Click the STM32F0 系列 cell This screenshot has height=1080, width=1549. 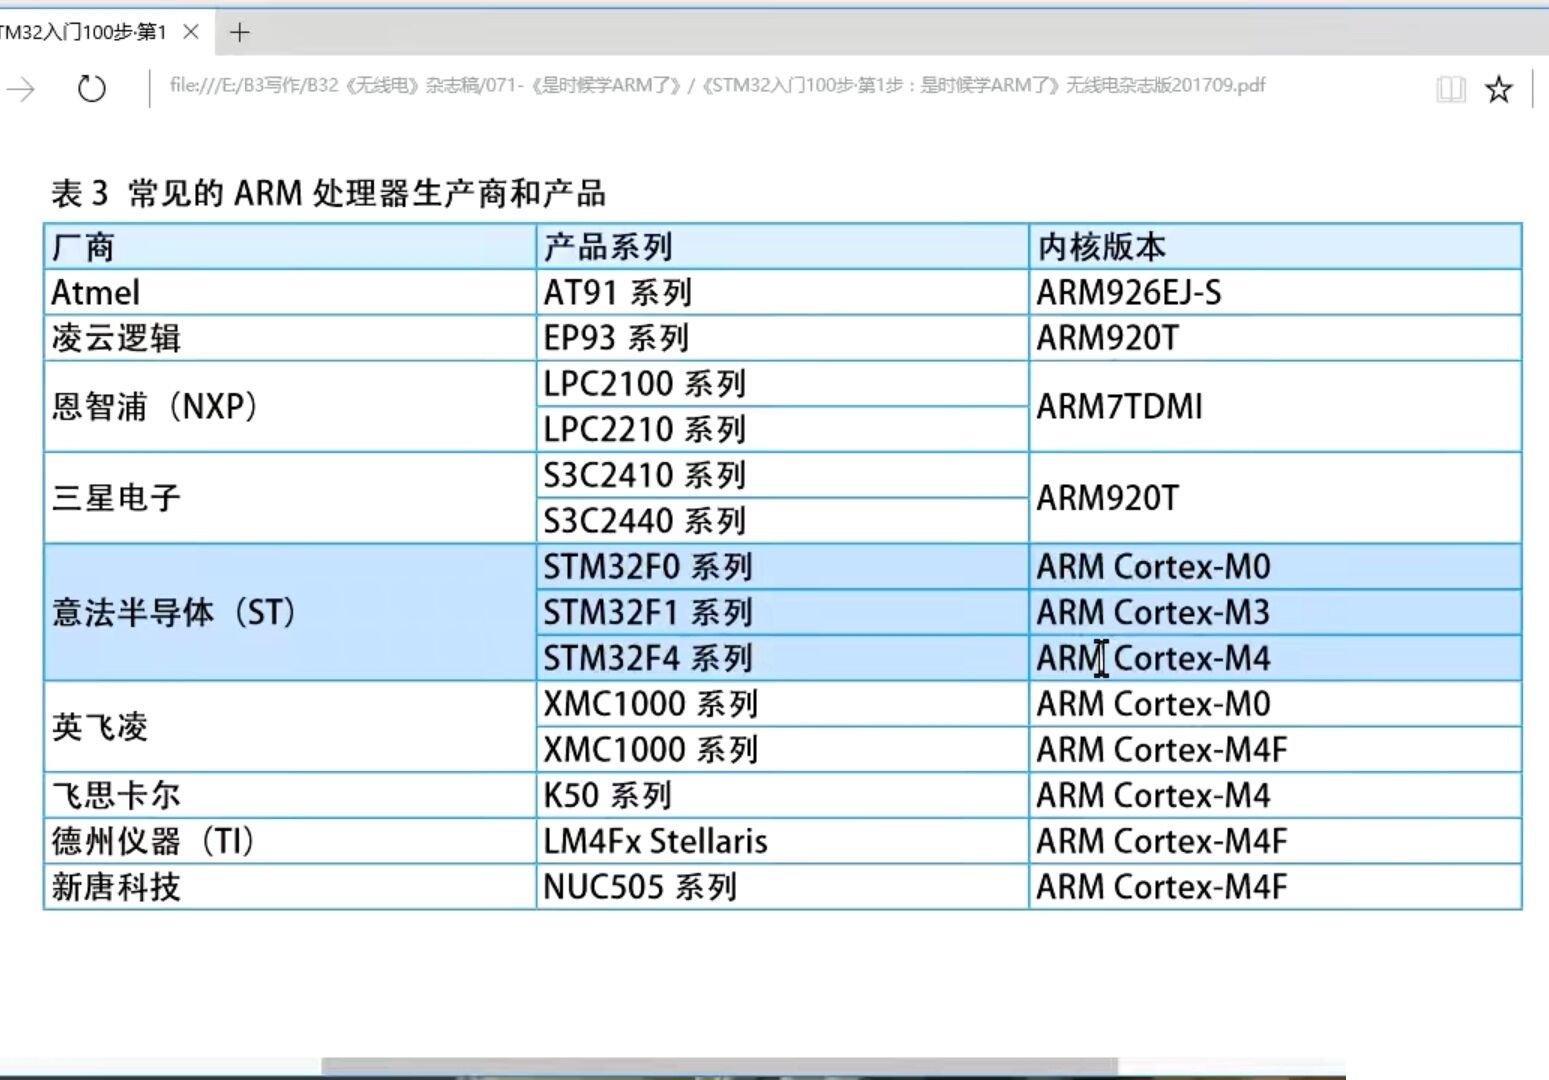pyautogui.click(x=782, y=567)
